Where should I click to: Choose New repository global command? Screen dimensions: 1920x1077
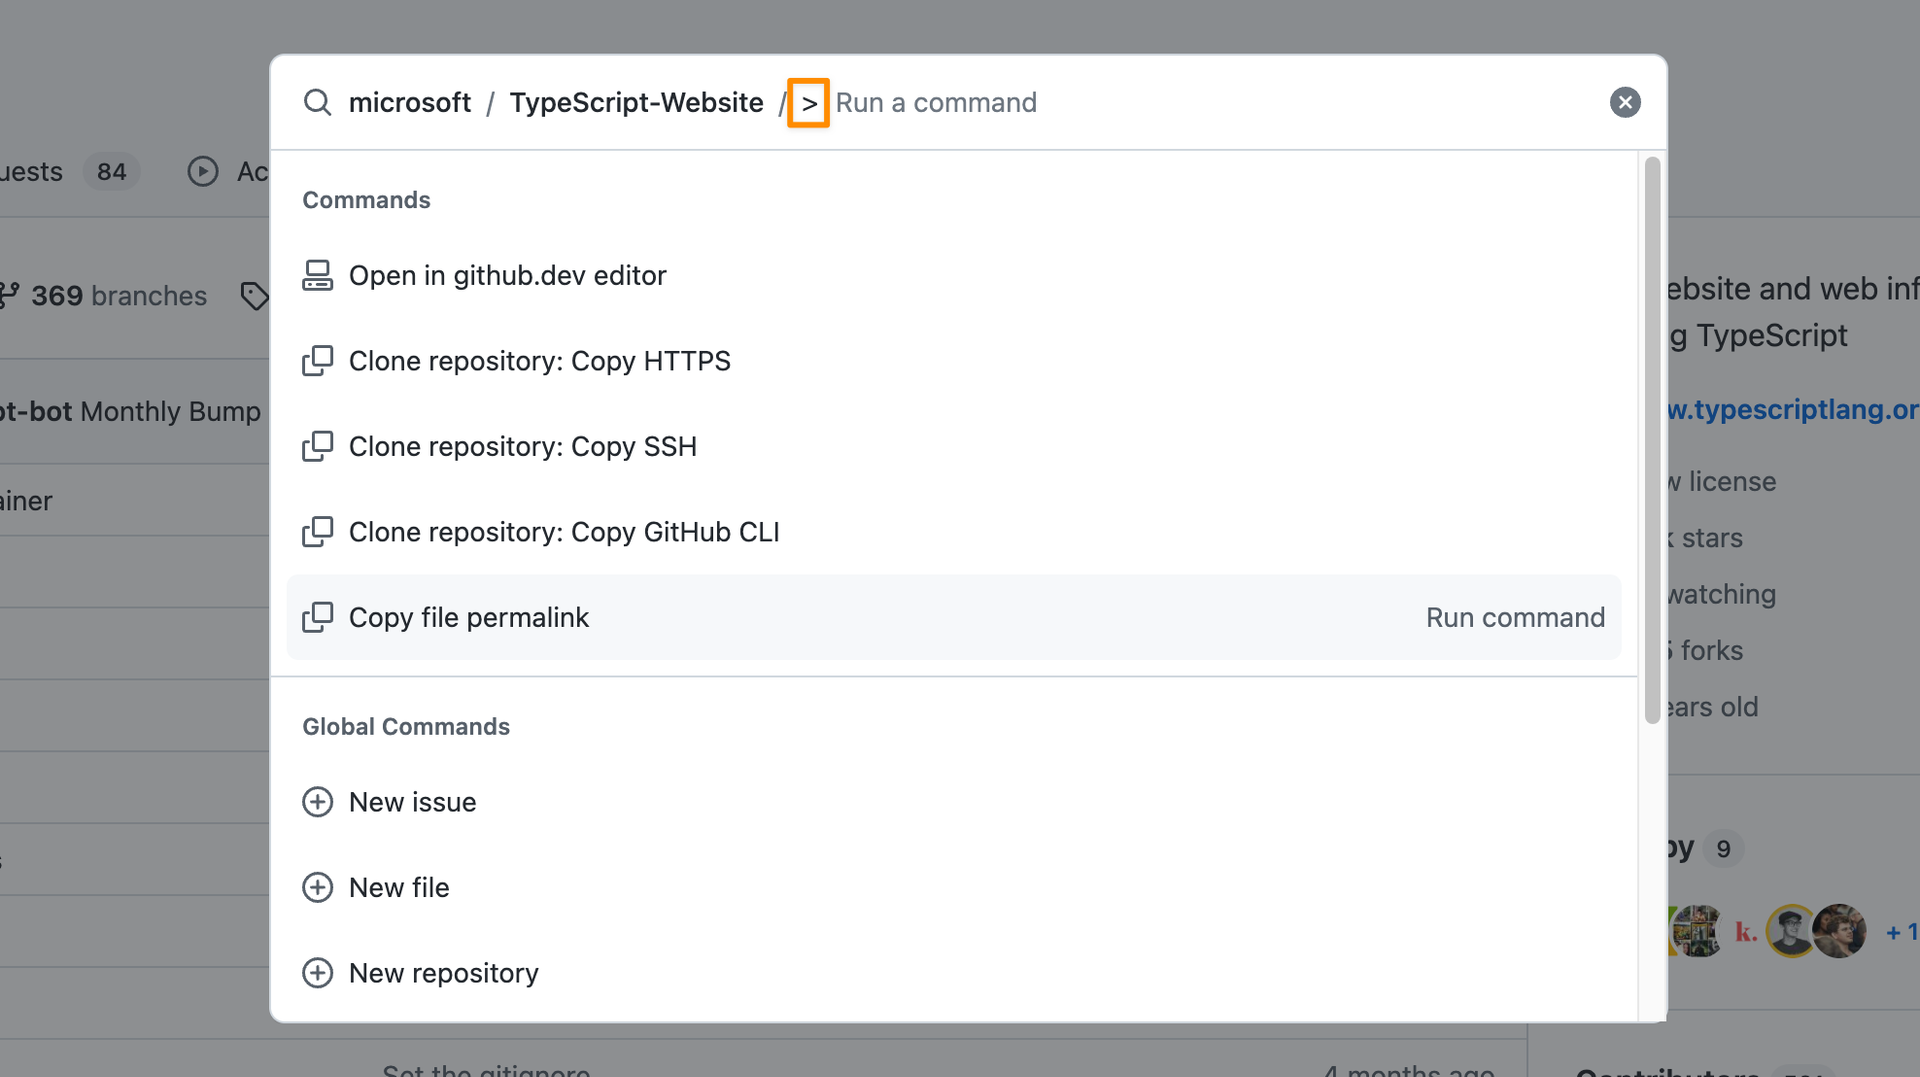coord(953,973)
